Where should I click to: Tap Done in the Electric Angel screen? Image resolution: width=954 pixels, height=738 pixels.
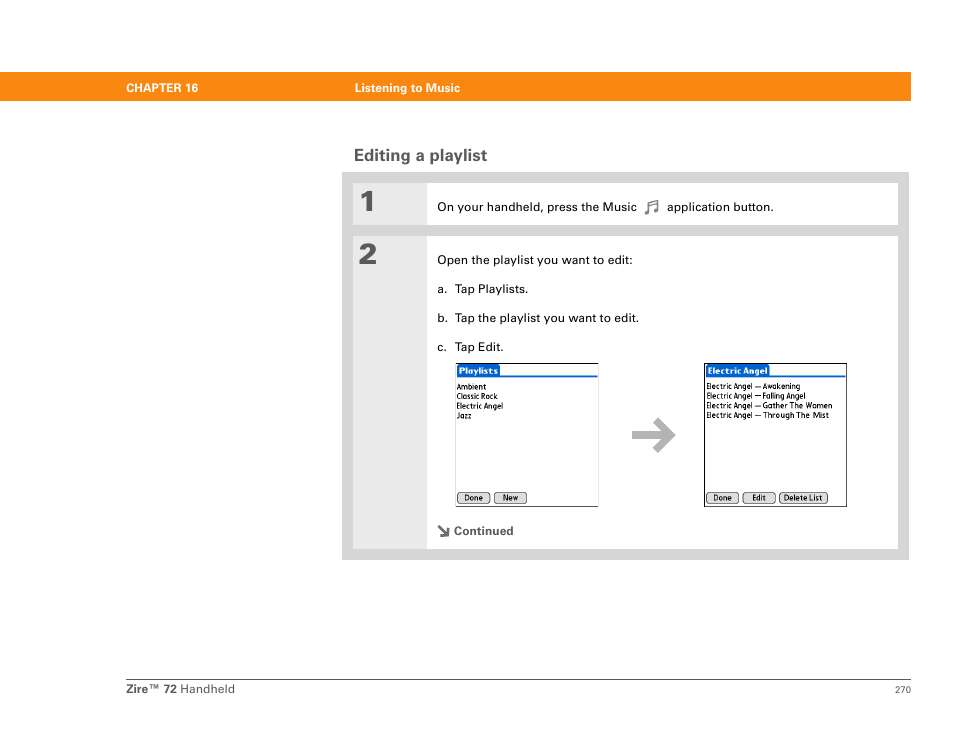click(722, 498)
